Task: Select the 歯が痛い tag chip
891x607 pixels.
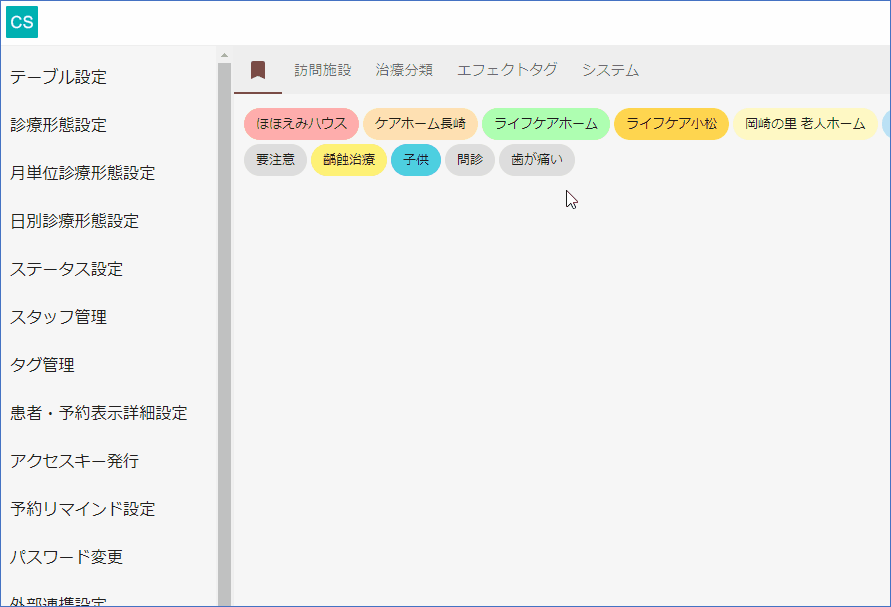Action: [537, 160]
